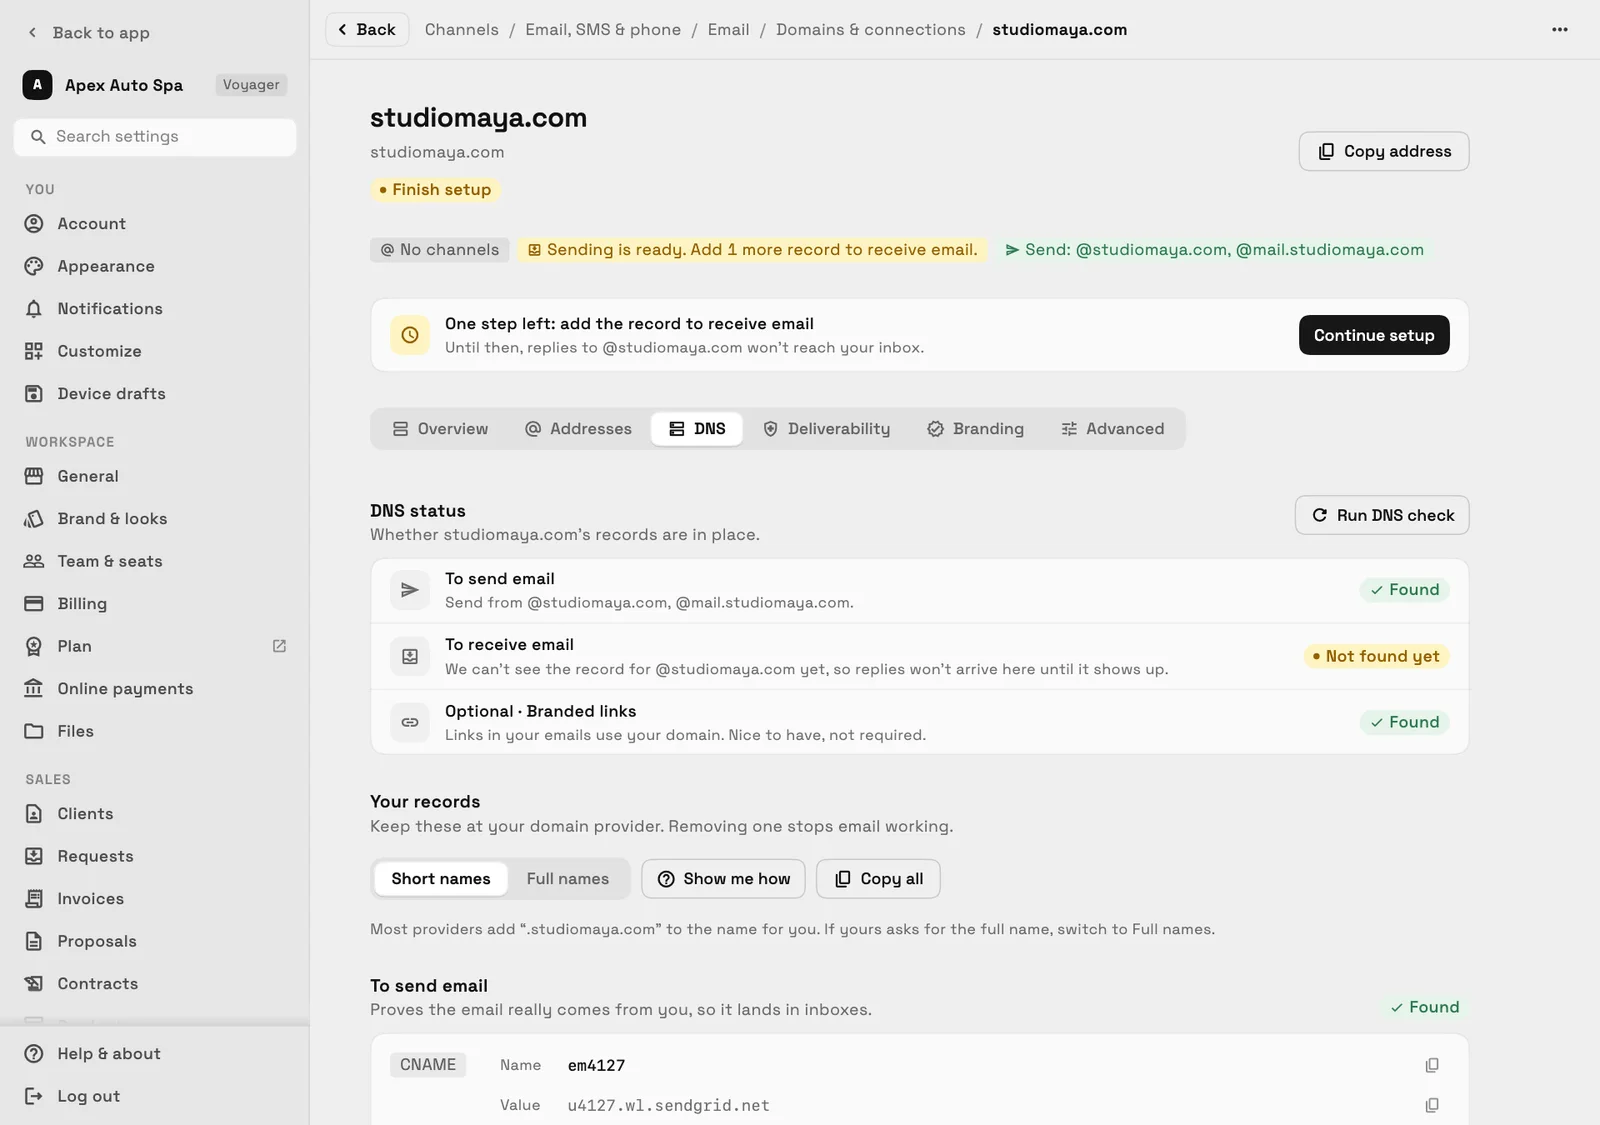Open Invoices in the sidebar
Viewport: 1600px width, 1125px height.
pos(155,899)
